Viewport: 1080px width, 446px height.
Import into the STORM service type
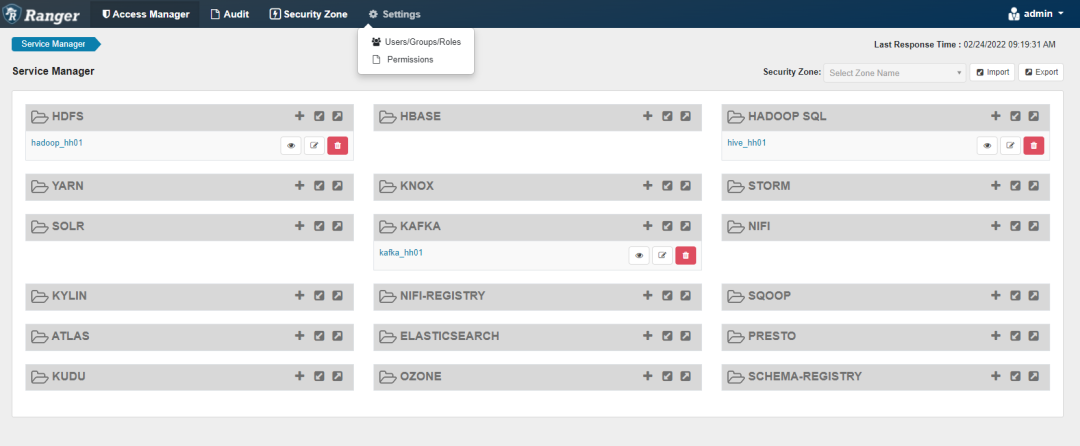click(x=1015, y=186)
